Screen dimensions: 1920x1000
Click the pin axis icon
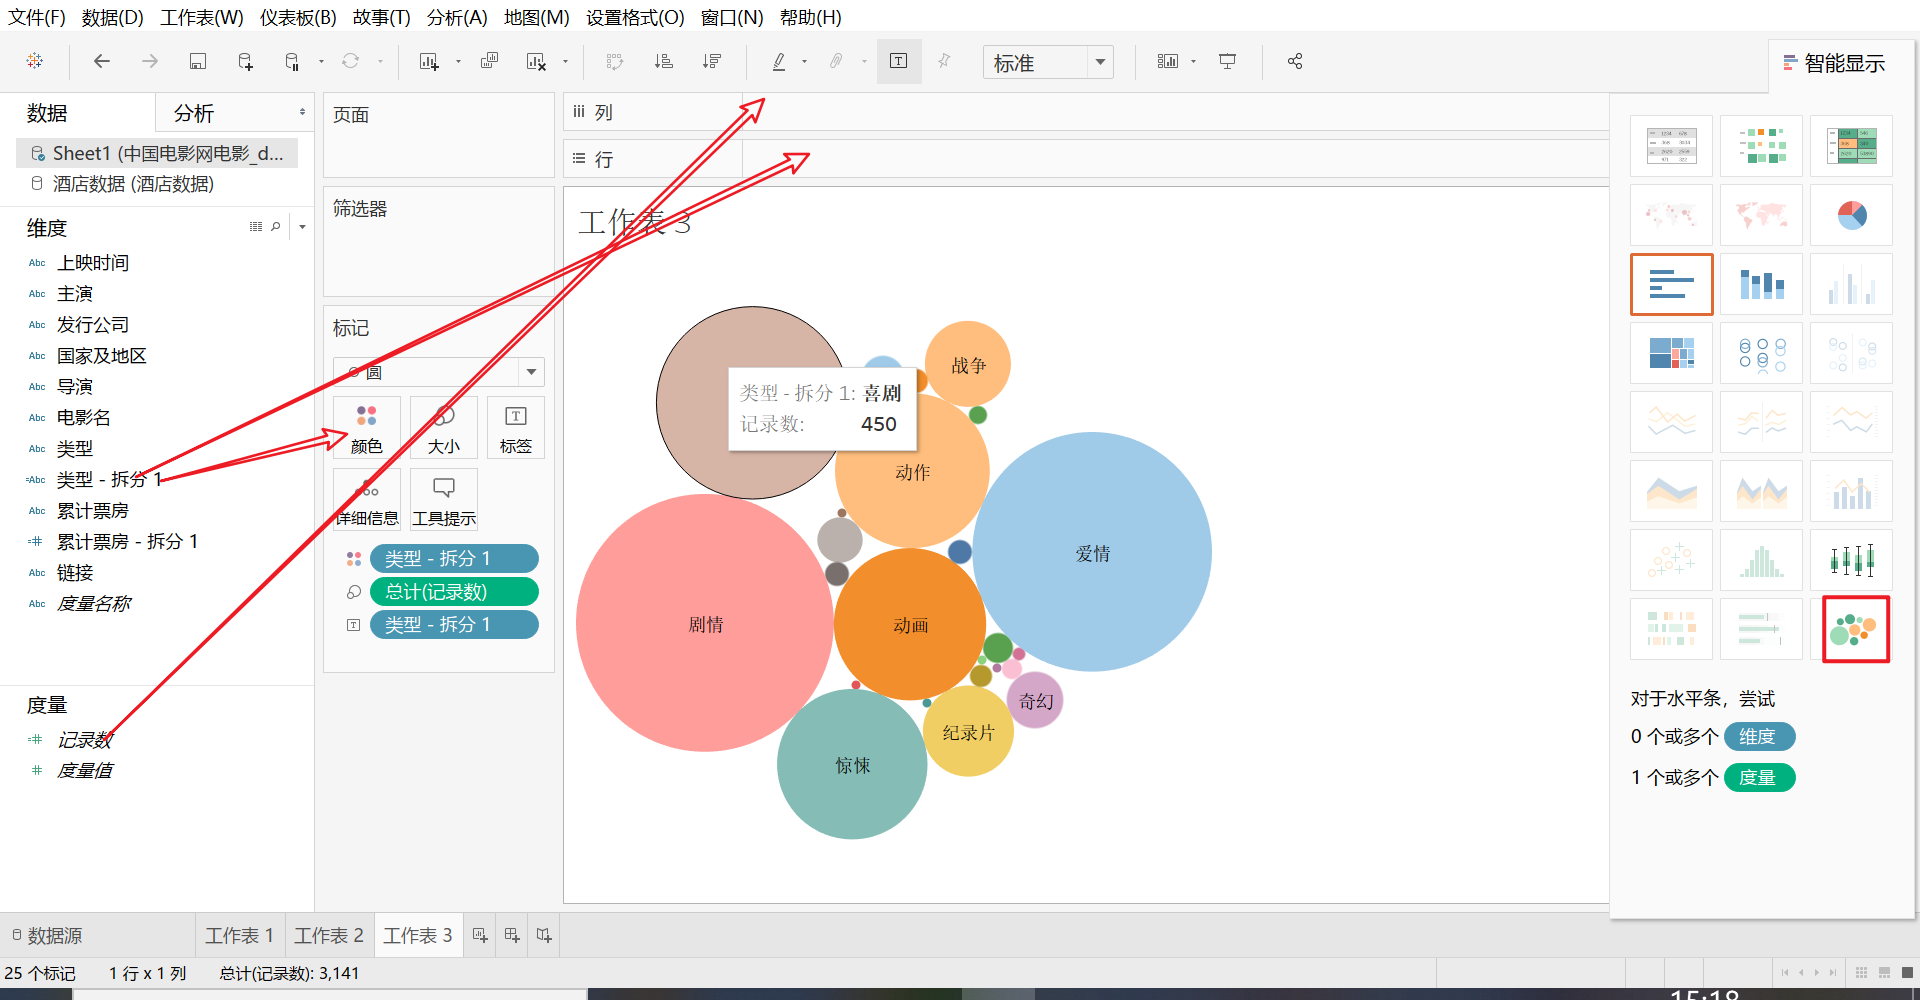[944, 61]
